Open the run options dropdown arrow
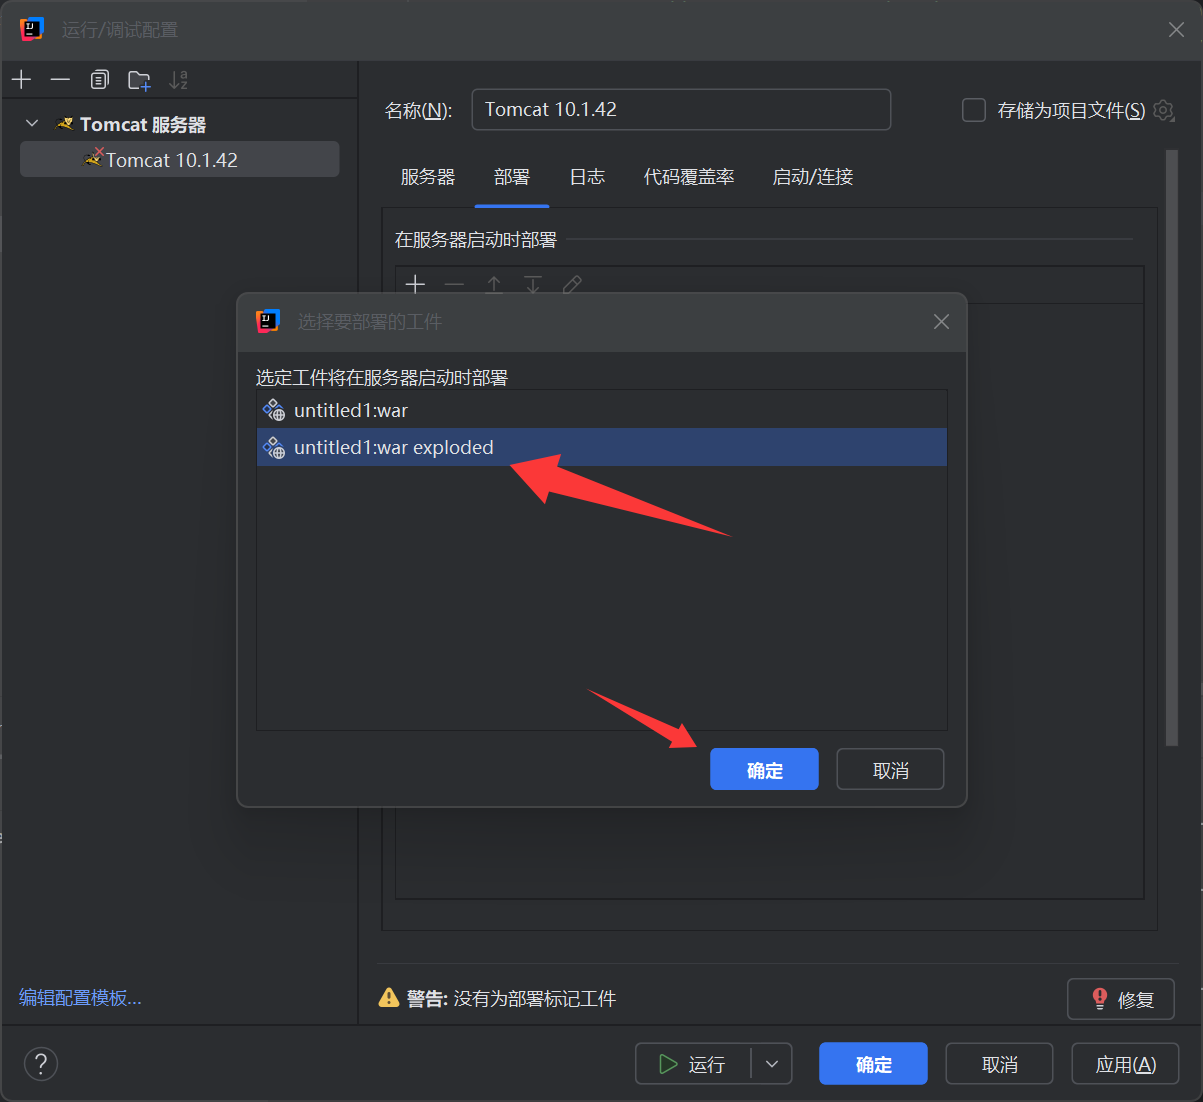This screenshot has height=1102, width=1203. tap(771, 1063)
